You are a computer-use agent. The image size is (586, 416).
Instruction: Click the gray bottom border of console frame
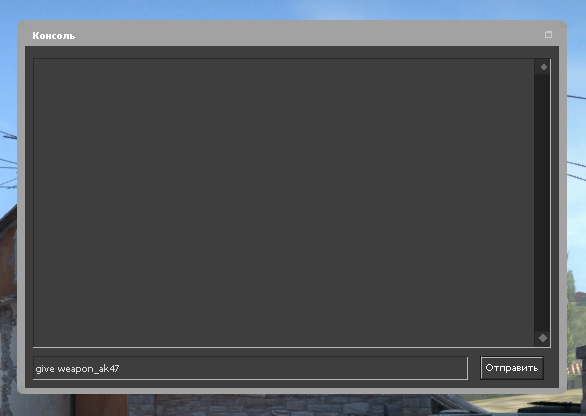click(x=292, y=391)
